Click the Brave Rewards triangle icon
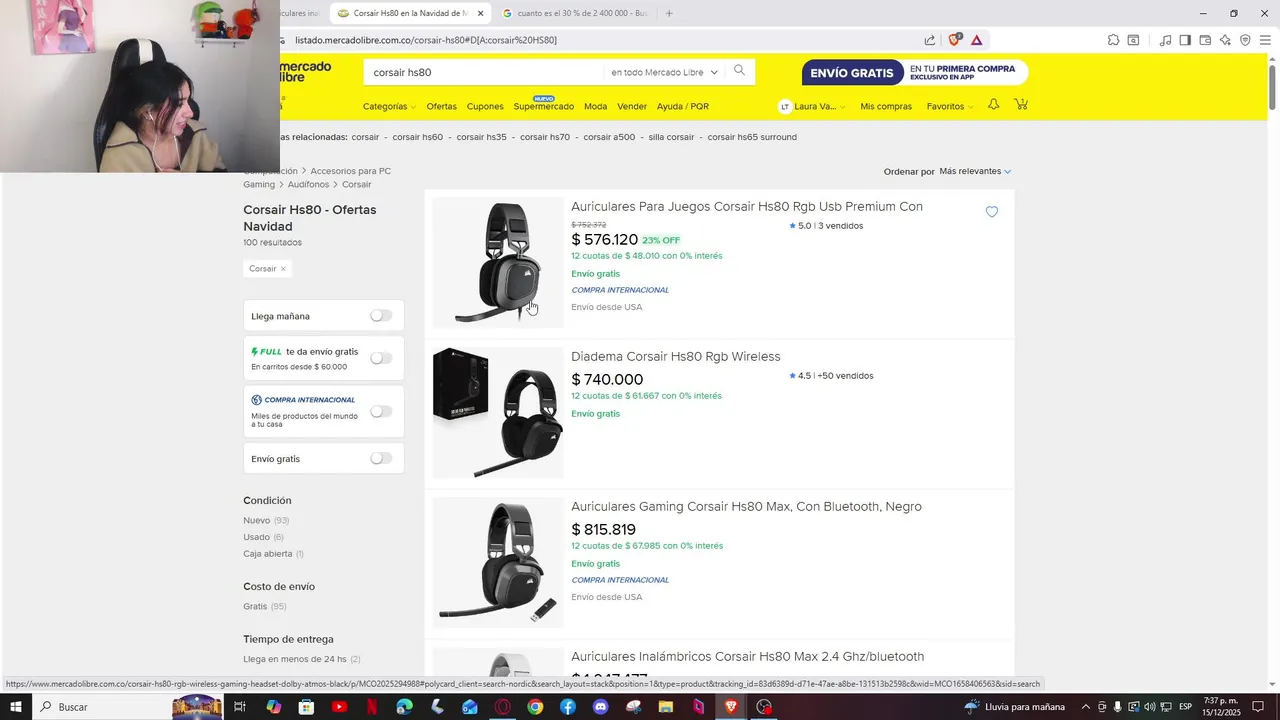Image resolution: width=1280 pixels, height=720 pixels. pos(976,40)
